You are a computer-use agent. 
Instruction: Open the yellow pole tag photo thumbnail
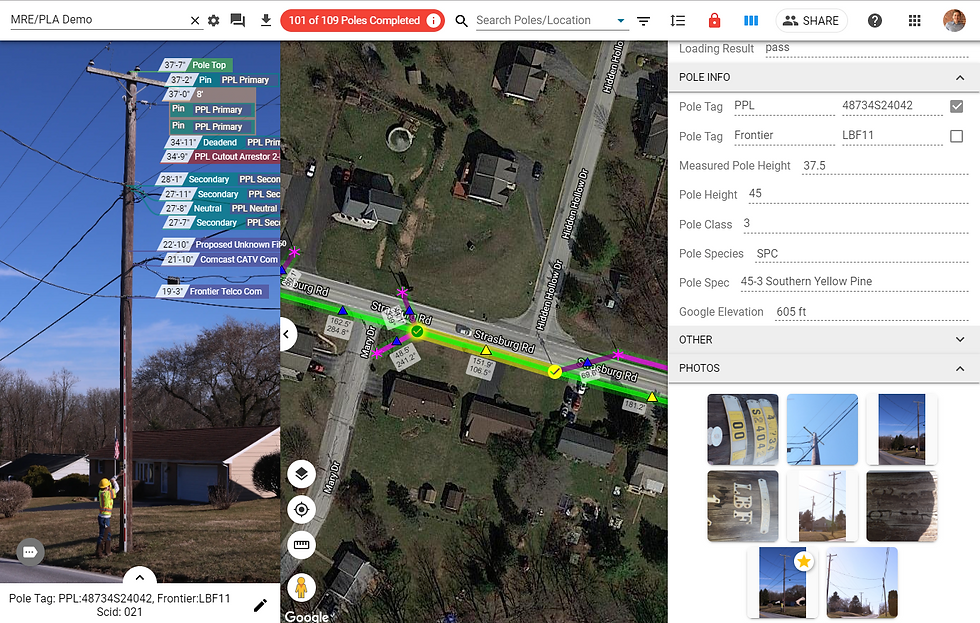pyautogui.click(x=742, y=429)
